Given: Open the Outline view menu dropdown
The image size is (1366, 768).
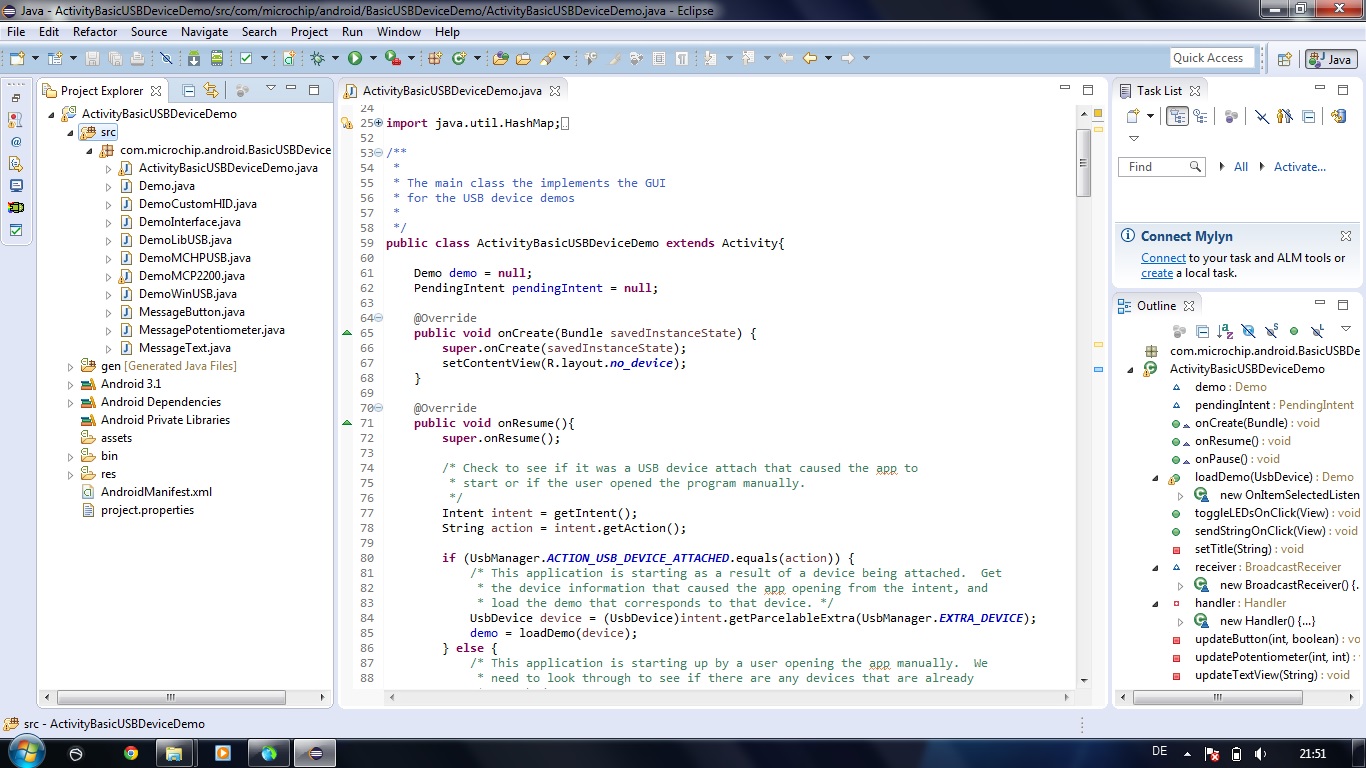Looking at the screenshot, I should [1346, 328].
